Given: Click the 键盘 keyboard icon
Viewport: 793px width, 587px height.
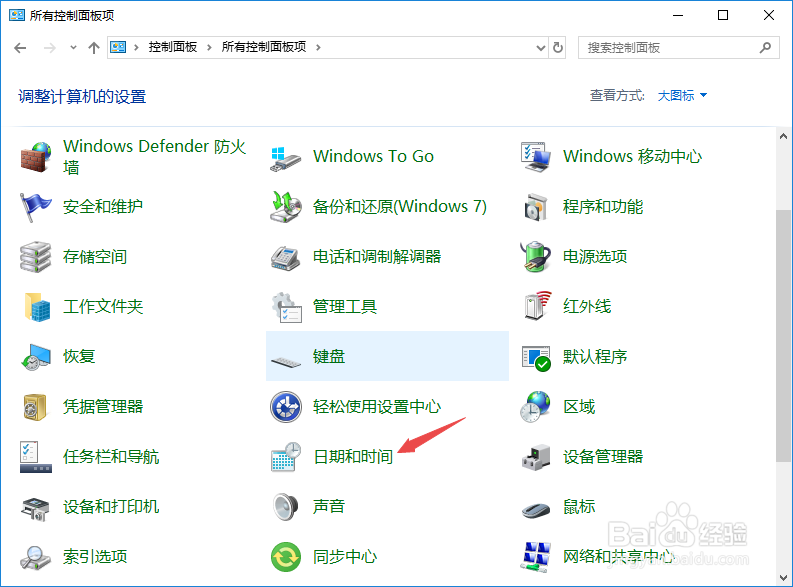Looking at the screenshot, I should (x=286, y=362).
